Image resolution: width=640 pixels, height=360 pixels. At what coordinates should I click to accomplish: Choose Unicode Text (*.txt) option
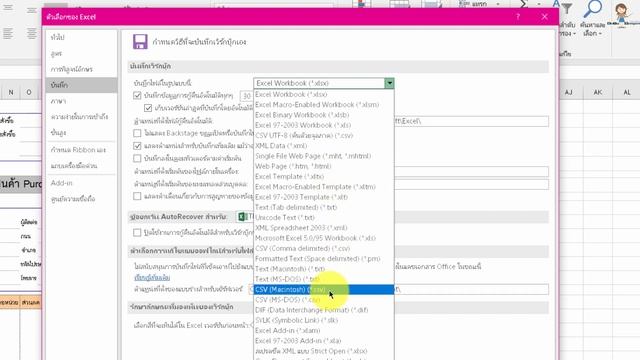[x=324, y=218]
